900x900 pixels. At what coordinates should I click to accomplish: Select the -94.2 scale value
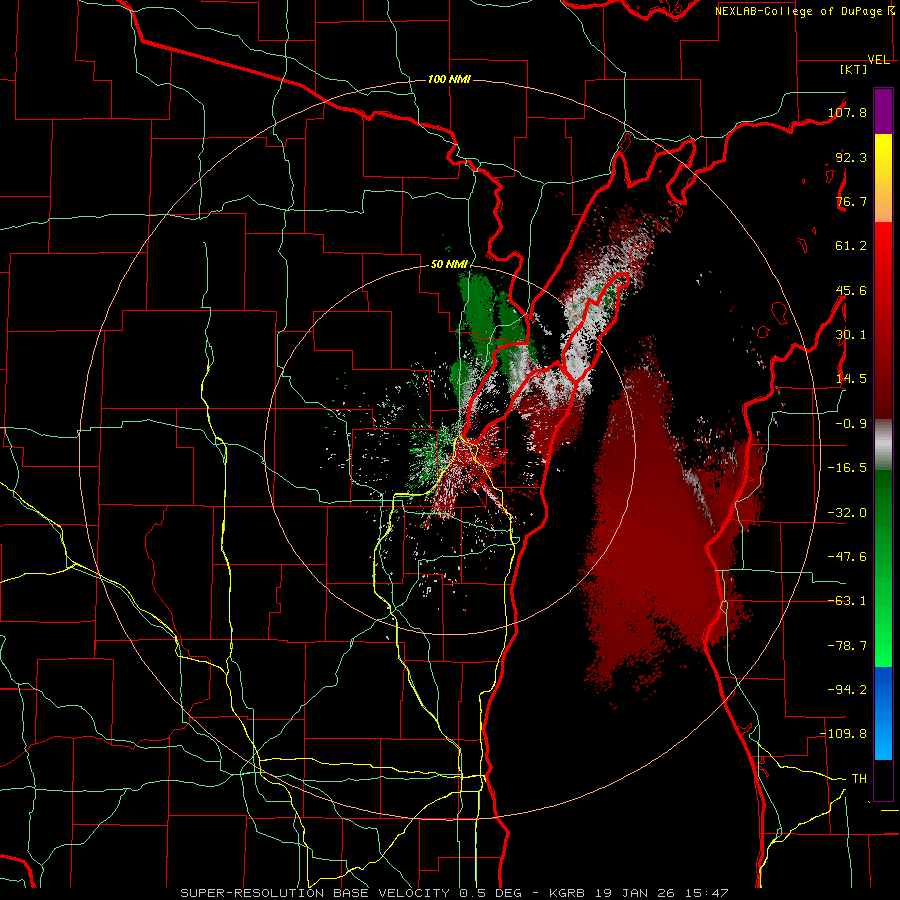click(x=847, y=689)
